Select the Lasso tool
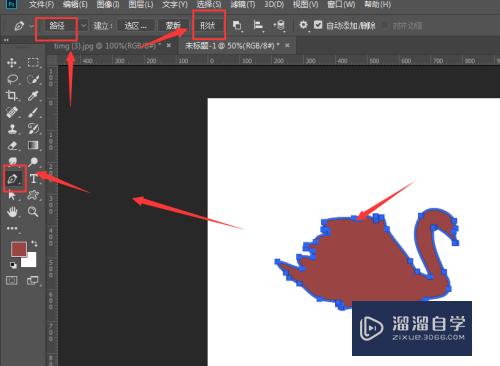The height and width of the screenshot is (366, 500). click(12, 79)
